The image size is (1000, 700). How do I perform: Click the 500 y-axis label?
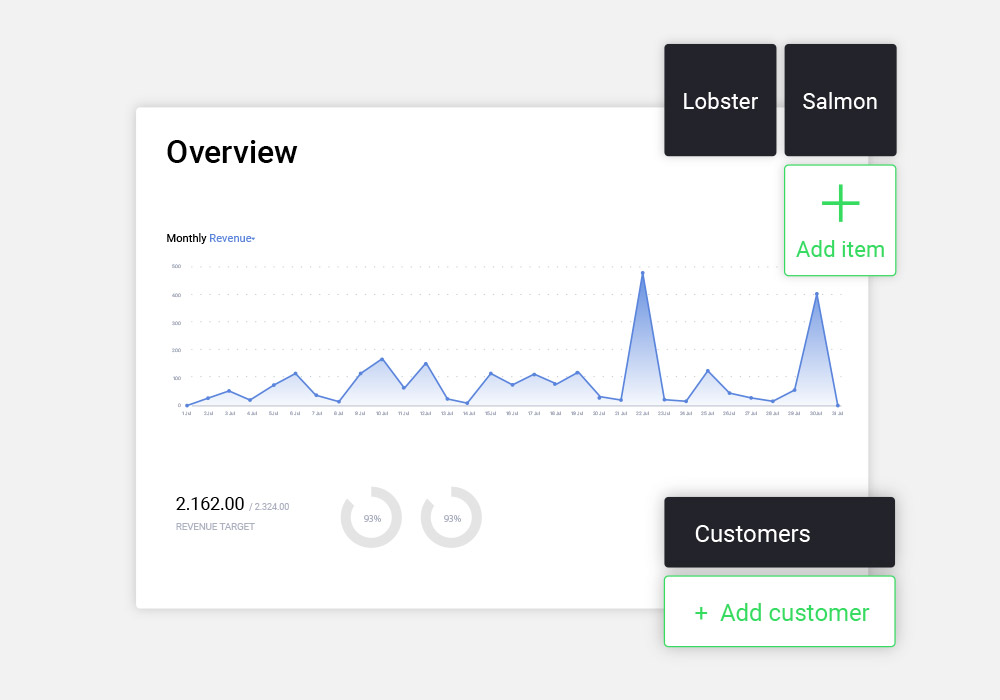click(176, 266)
